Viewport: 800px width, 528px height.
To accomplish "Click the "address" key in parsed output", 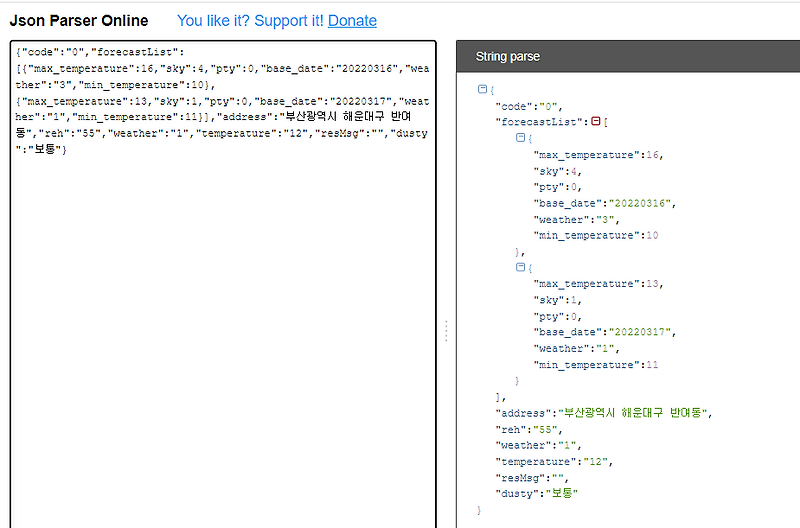I will [x=523, y=413].
